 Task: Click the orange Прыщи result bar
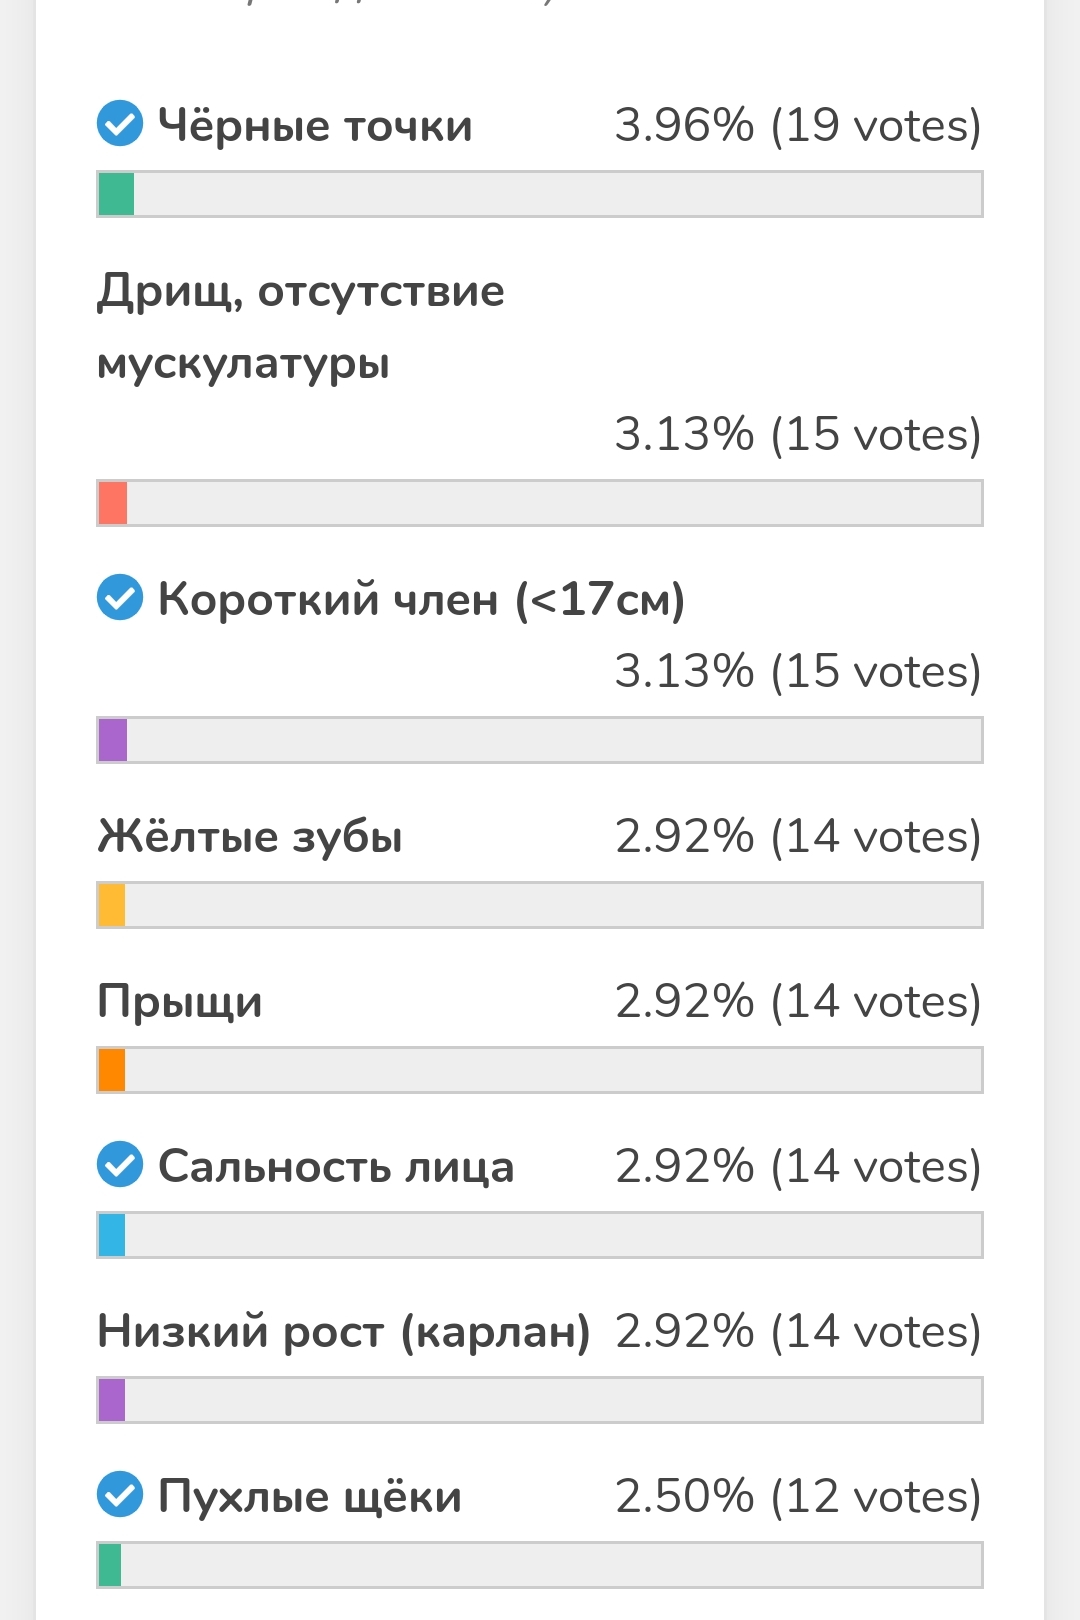[540, 1070]
